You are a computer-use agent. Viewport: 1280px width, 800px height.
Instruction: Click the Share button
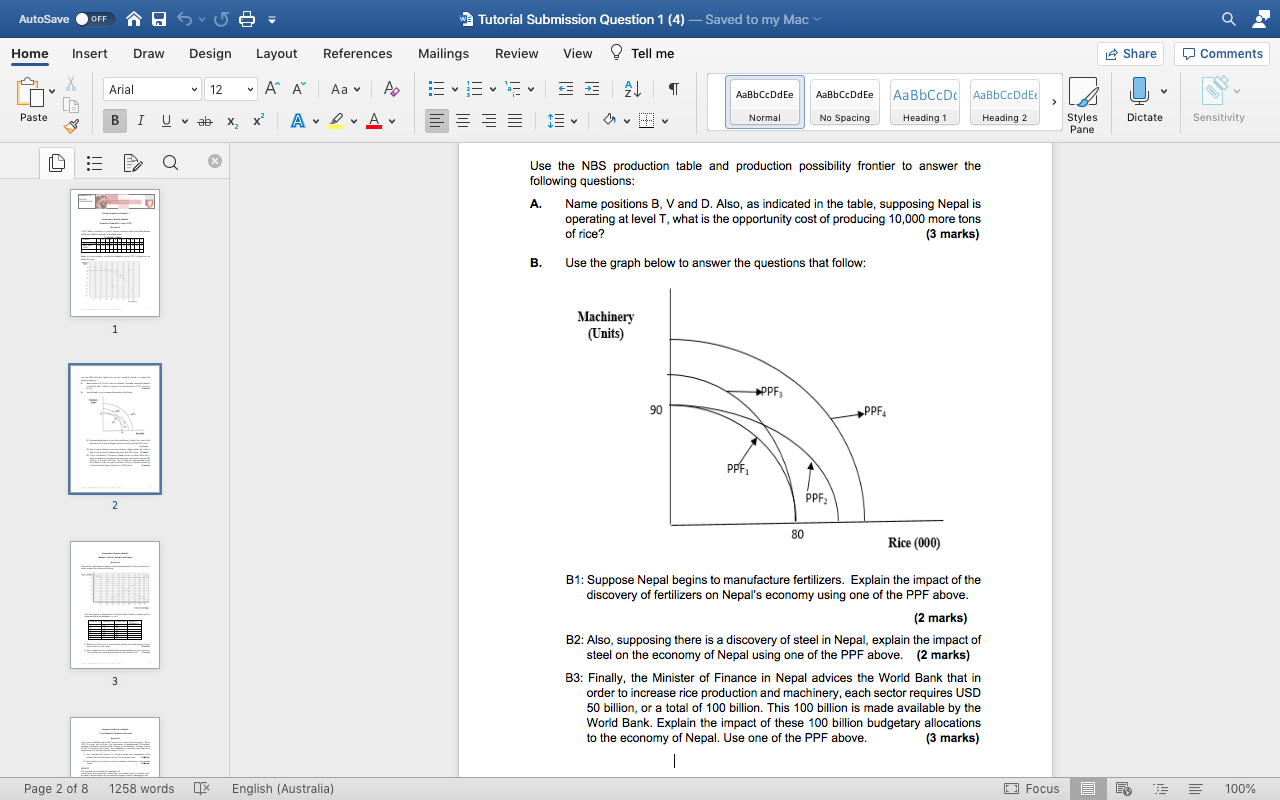point(1130,54)
